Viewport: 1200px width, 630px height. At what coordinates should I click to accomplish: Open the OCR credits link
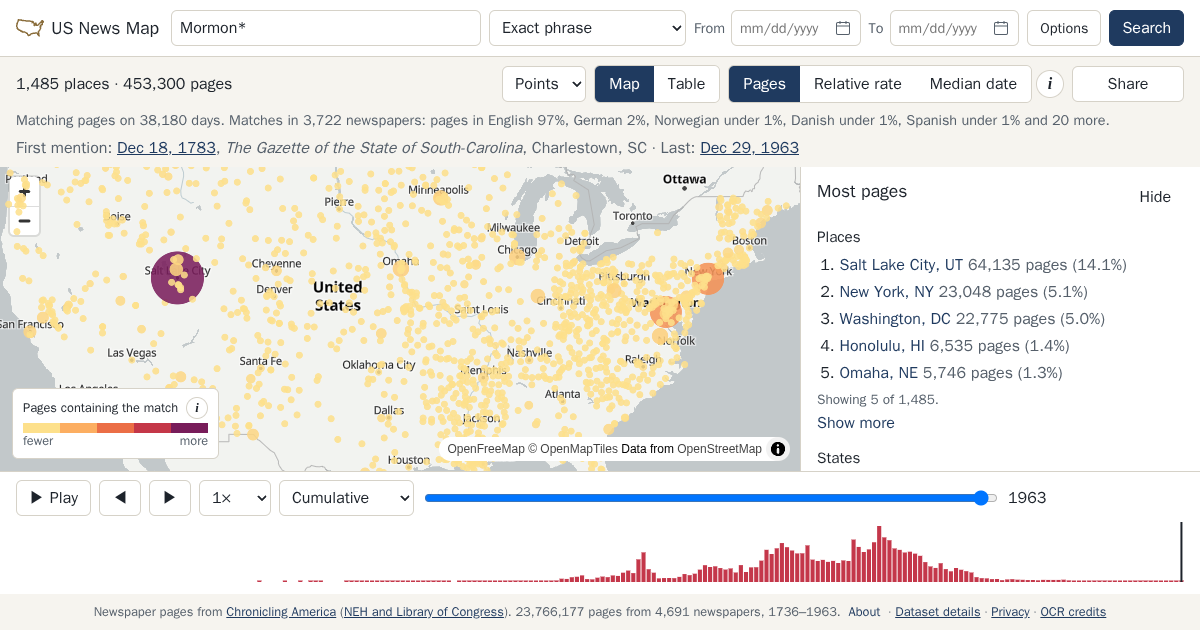pyautogui.click(x=1073, y=612)
